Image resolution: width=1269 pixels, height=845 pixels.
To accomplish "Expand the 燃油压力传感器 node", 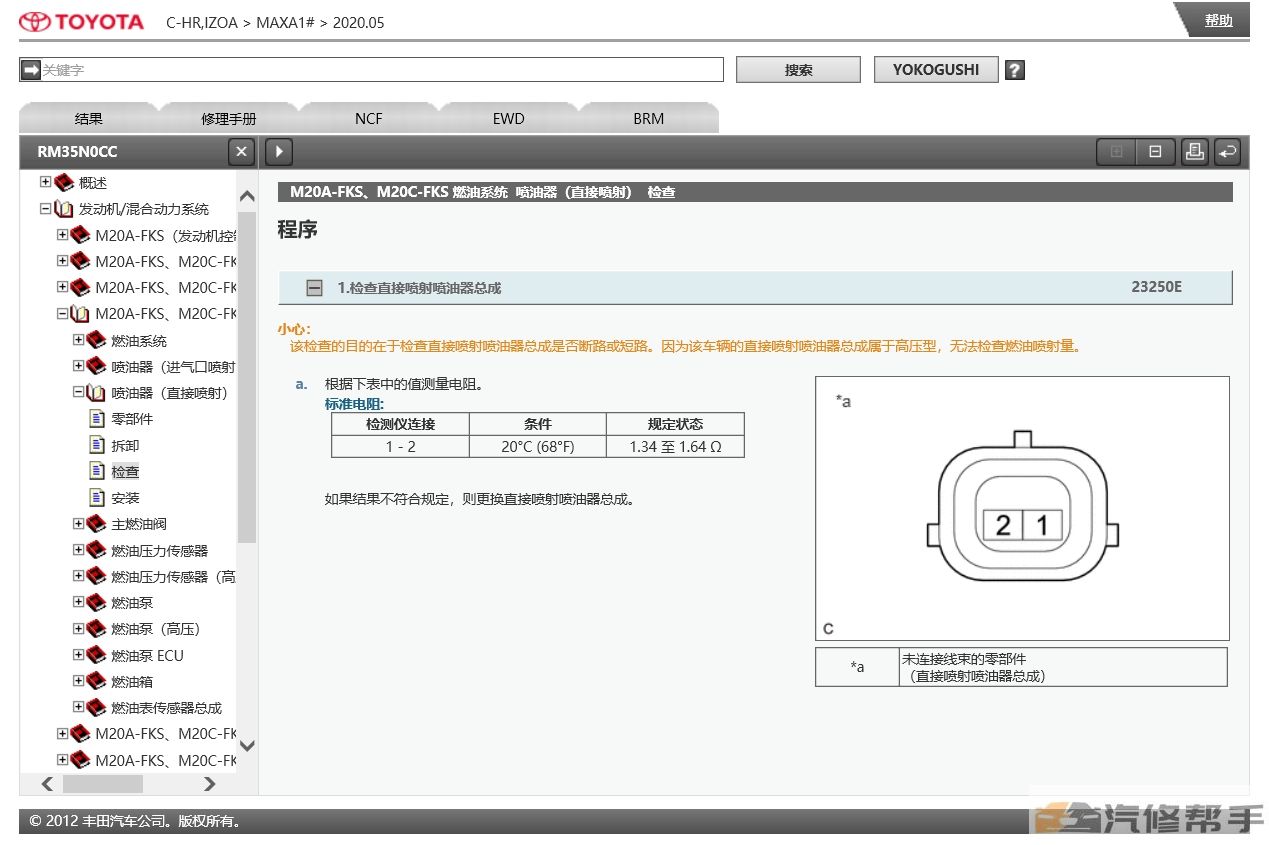I will (78, 549).
